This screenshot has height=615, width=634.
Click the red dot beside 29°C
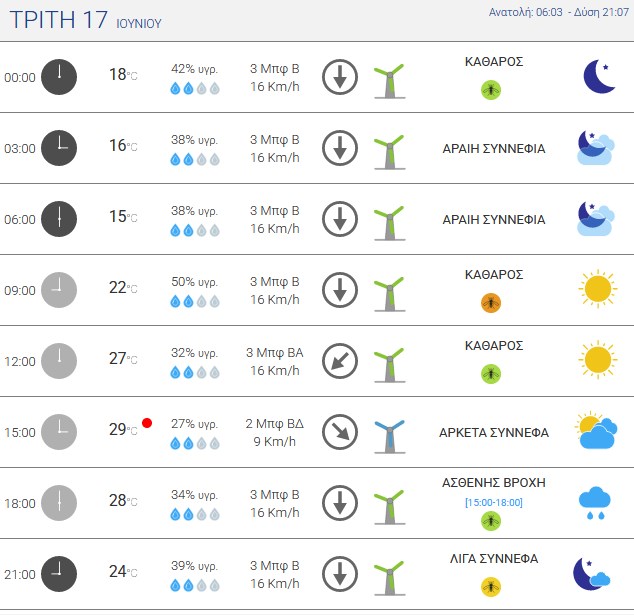(147, 423)
